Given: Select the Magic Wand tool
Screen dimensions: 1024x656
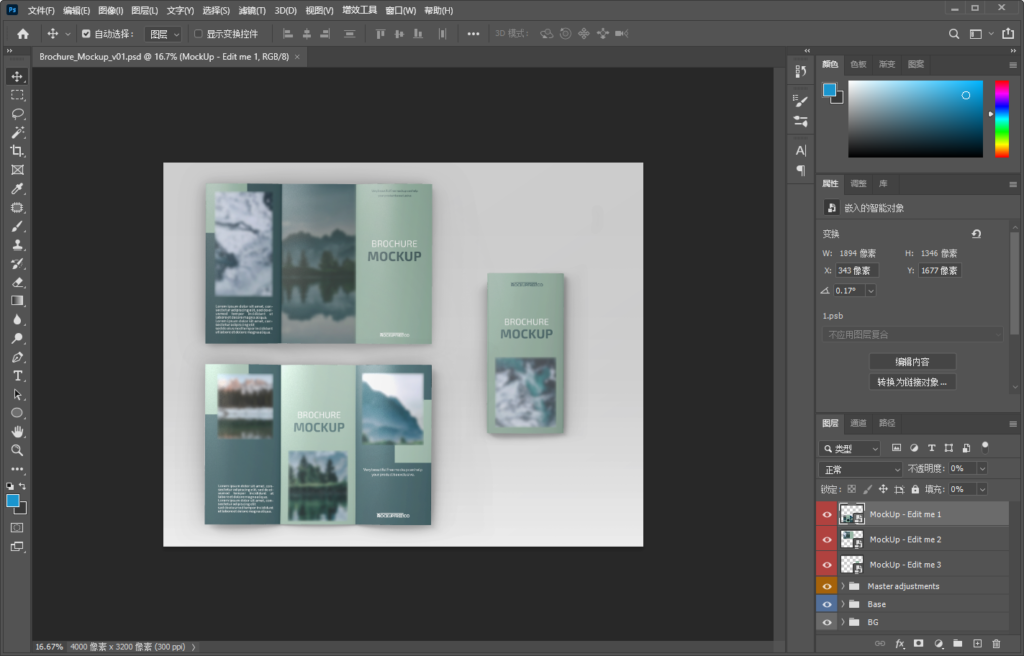Looking at the screenshot, I should (17, 133).
